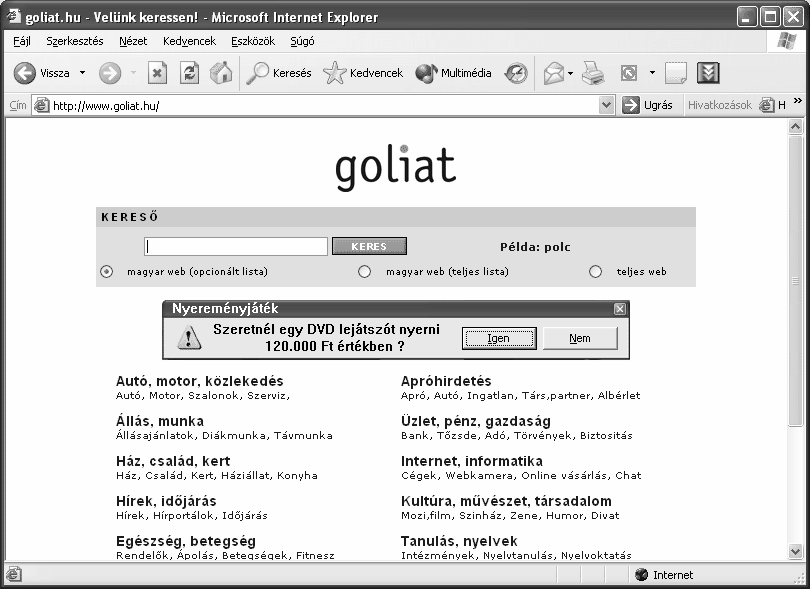Close the Nyereményjáték popup with X
This screenshot has height=589, width=810.
[620, 309]
